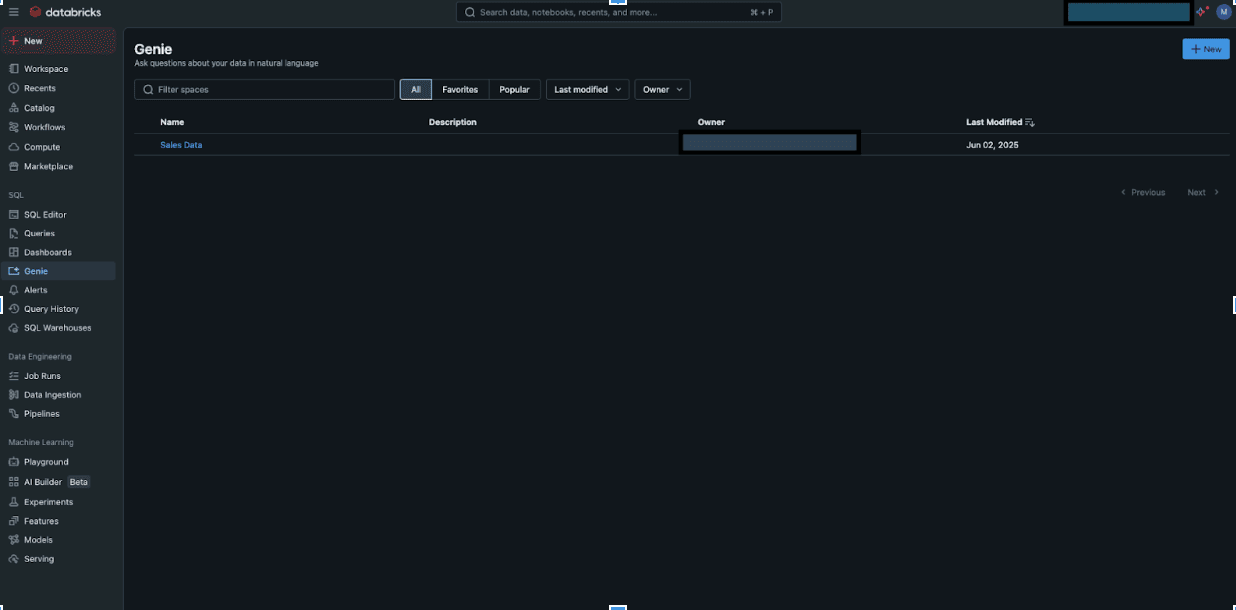Go to the Previous page
Image resolution: width=1236 pixels, height=610 pixels.
click(1143, 192)
